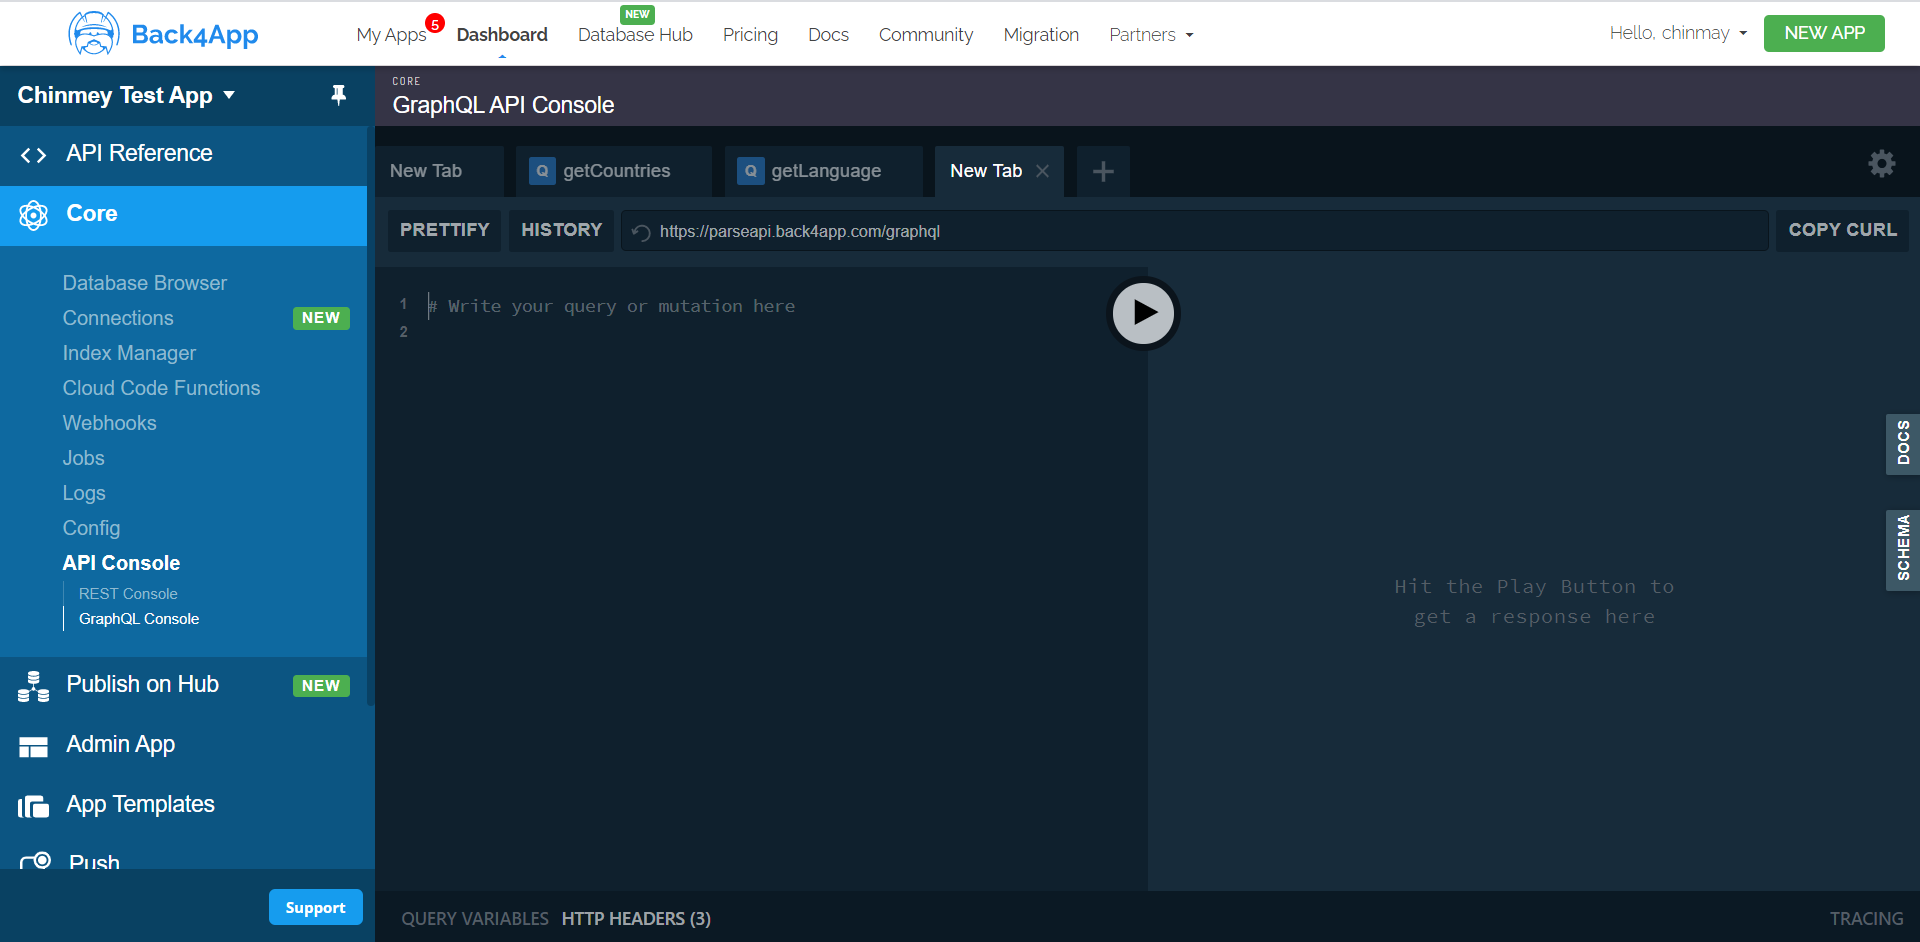
Task: Open My Apps in top navigation
Action: point(391,35)
